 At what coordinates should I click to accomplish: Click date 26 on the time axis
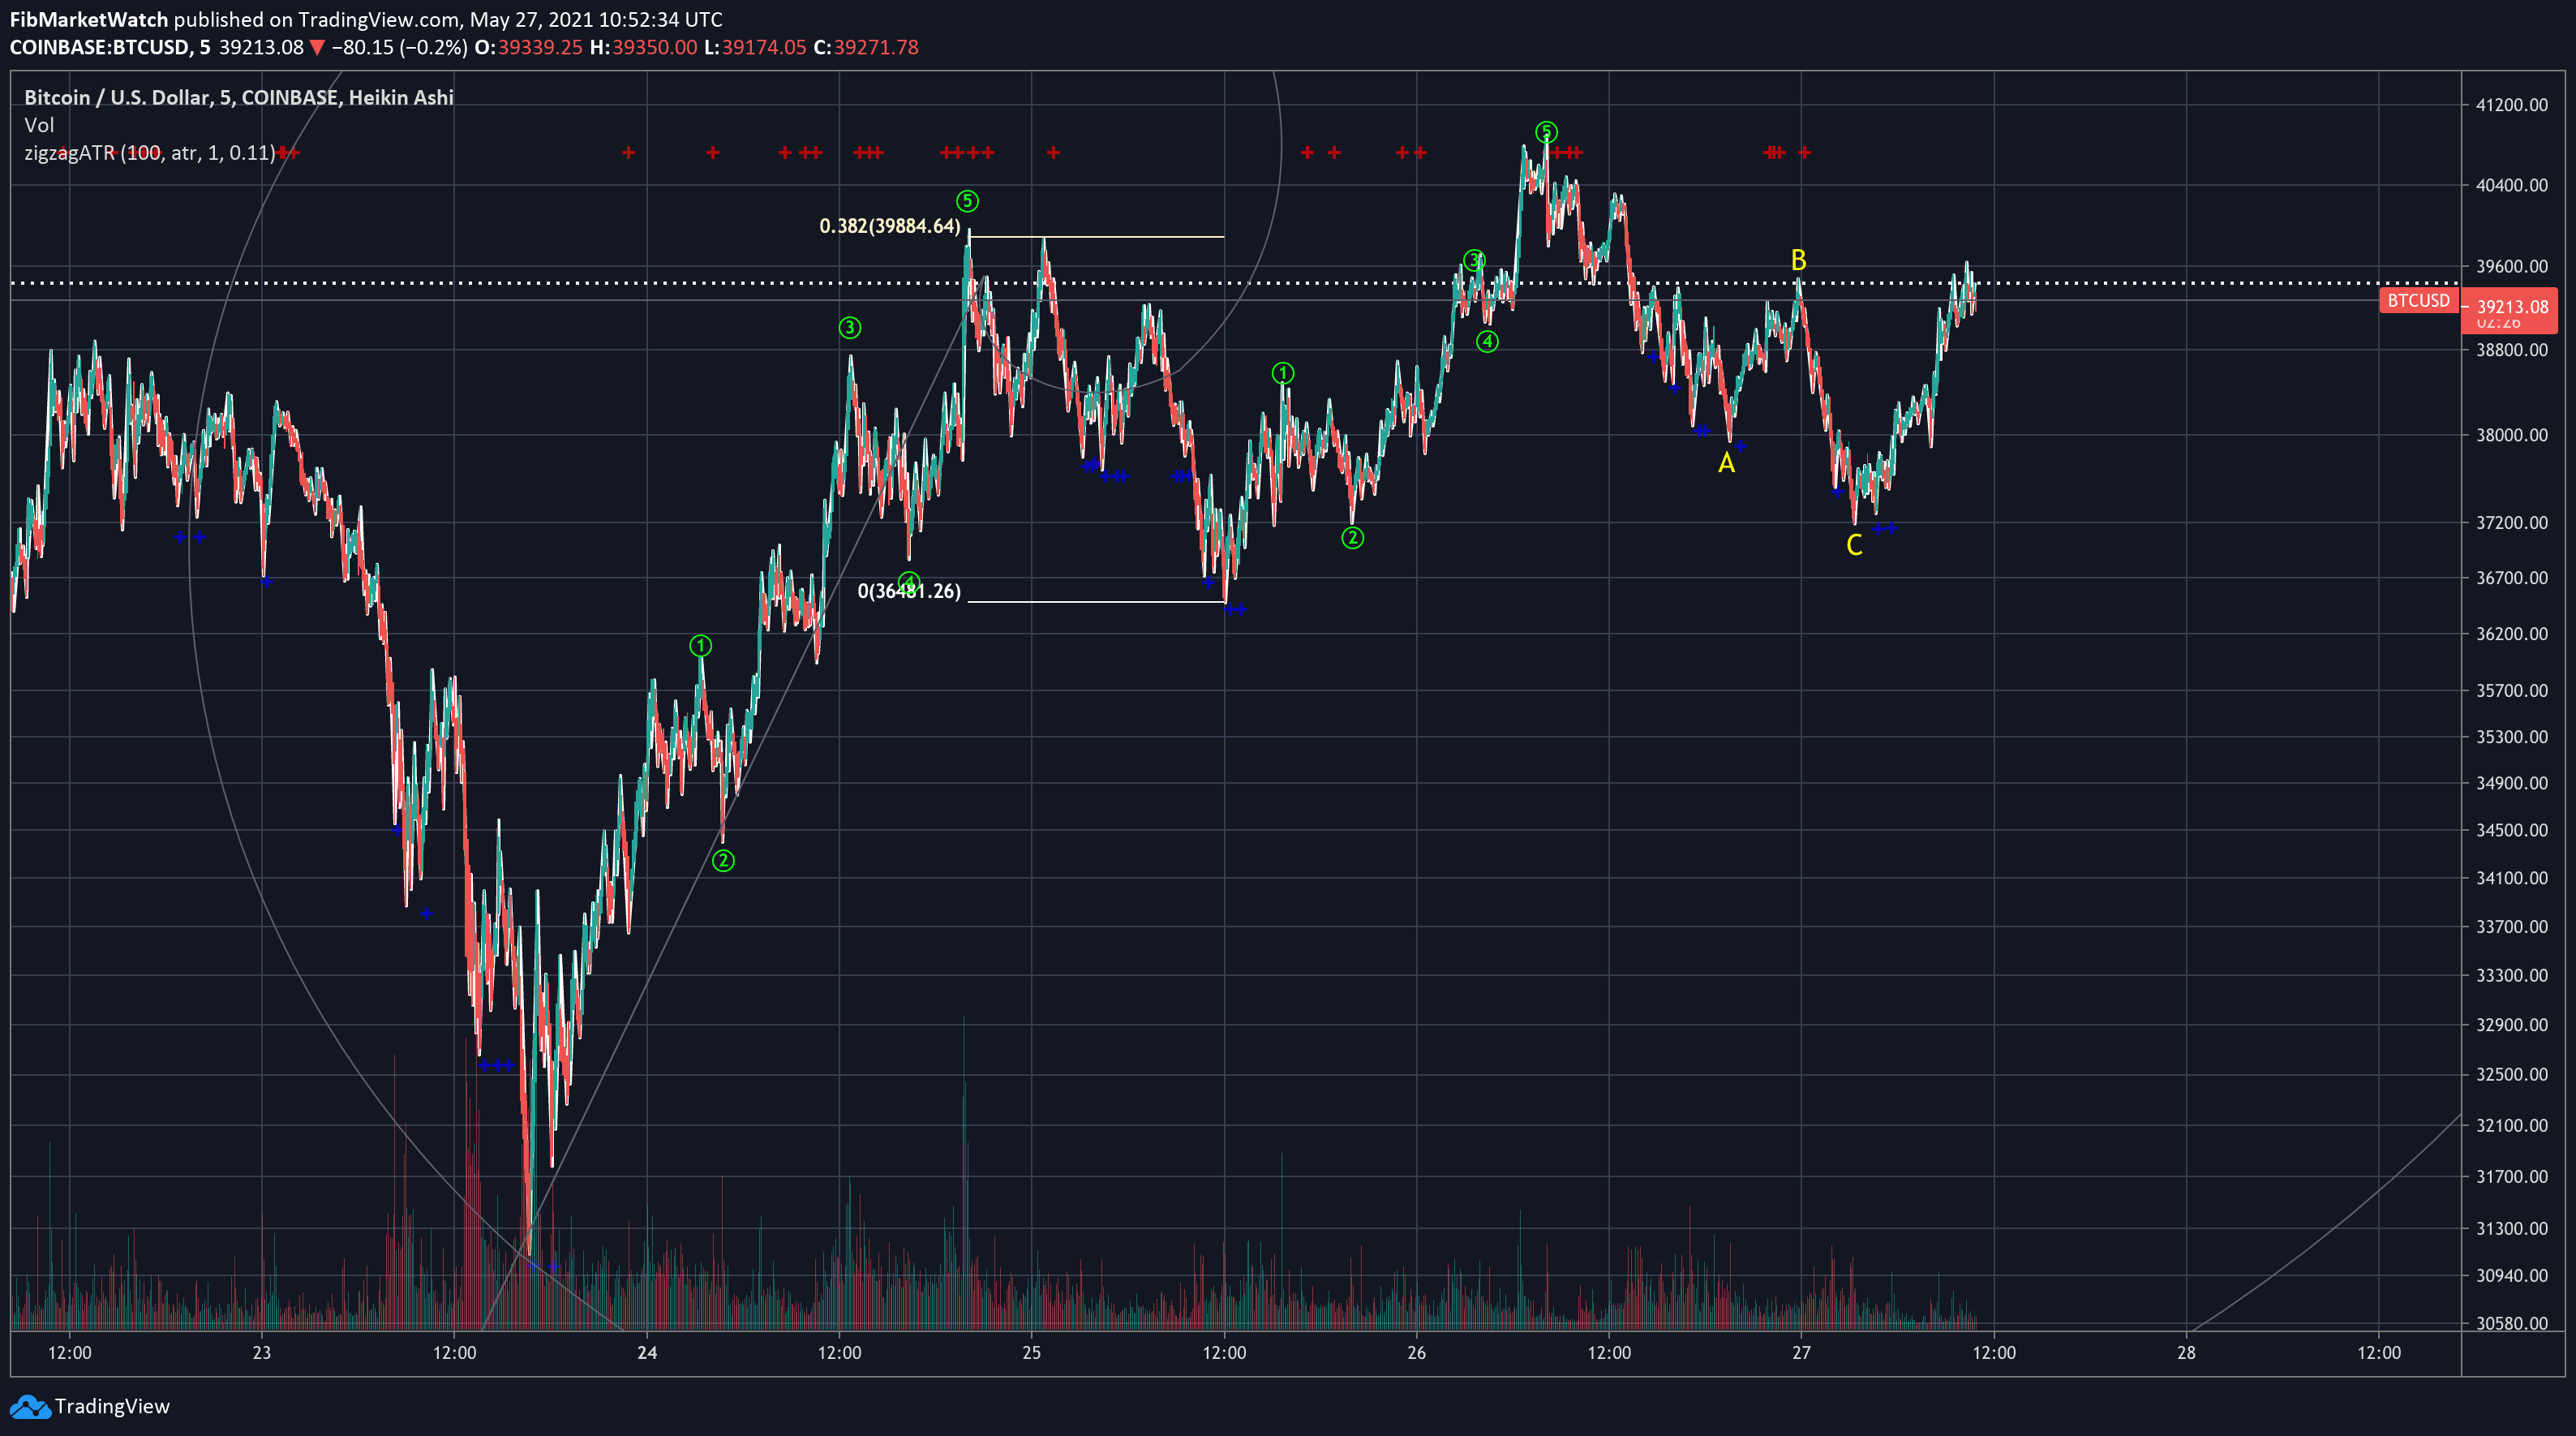[x=1417, y=1353]
